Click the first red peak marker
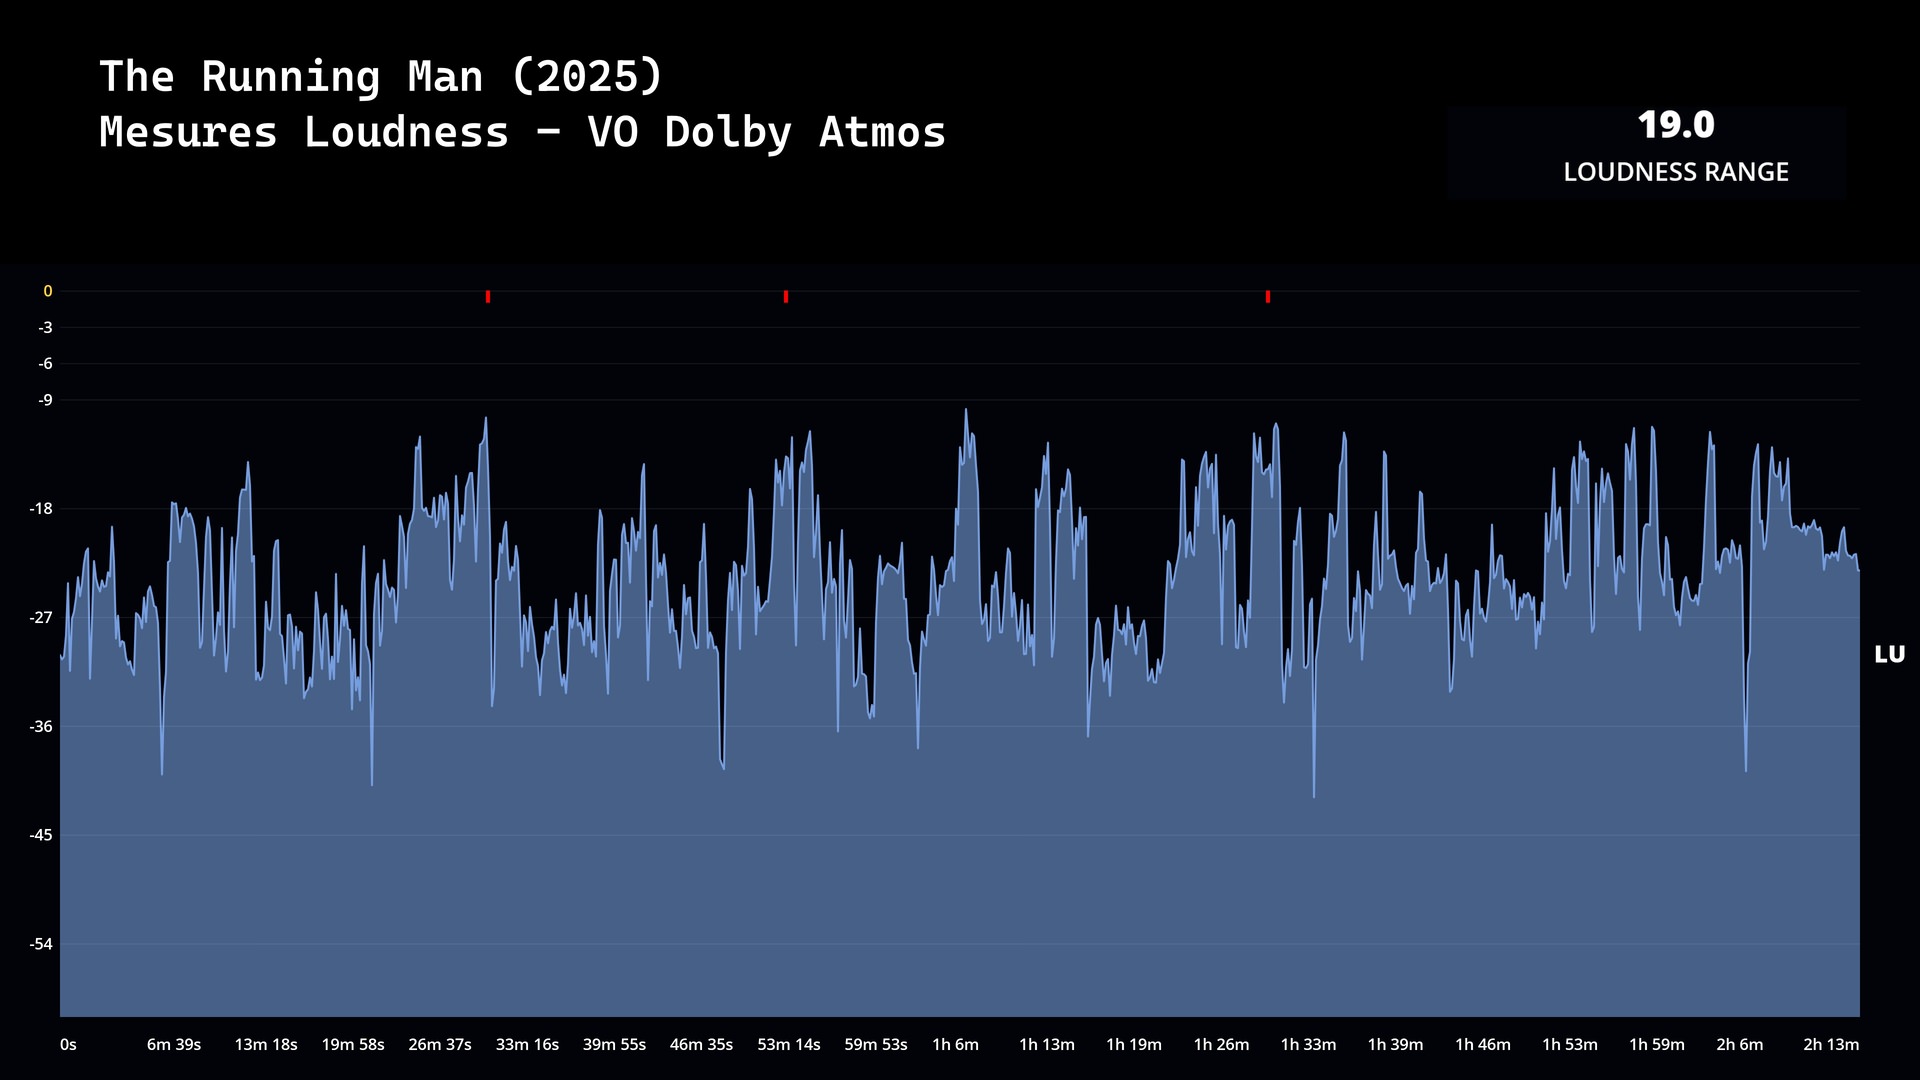1920x1080 pixels. pyautogui.click(x=488, y=297)
